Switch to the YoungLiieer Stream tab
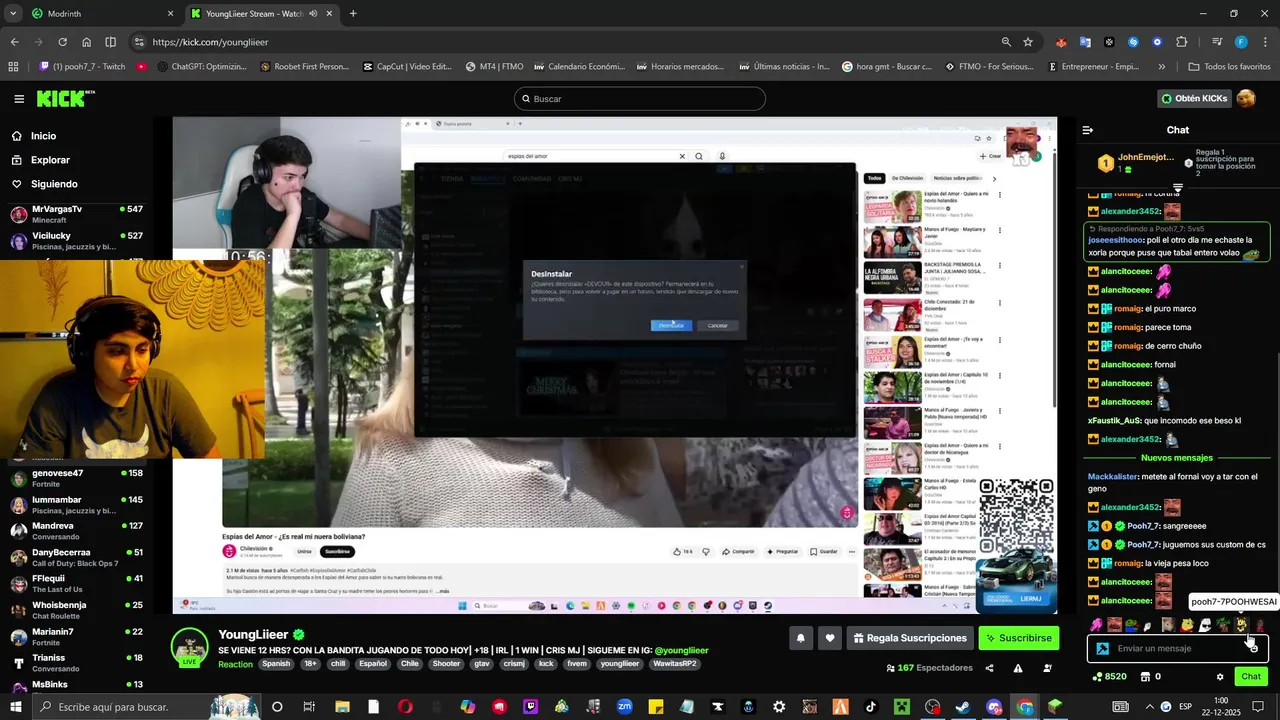 point(260,14)
